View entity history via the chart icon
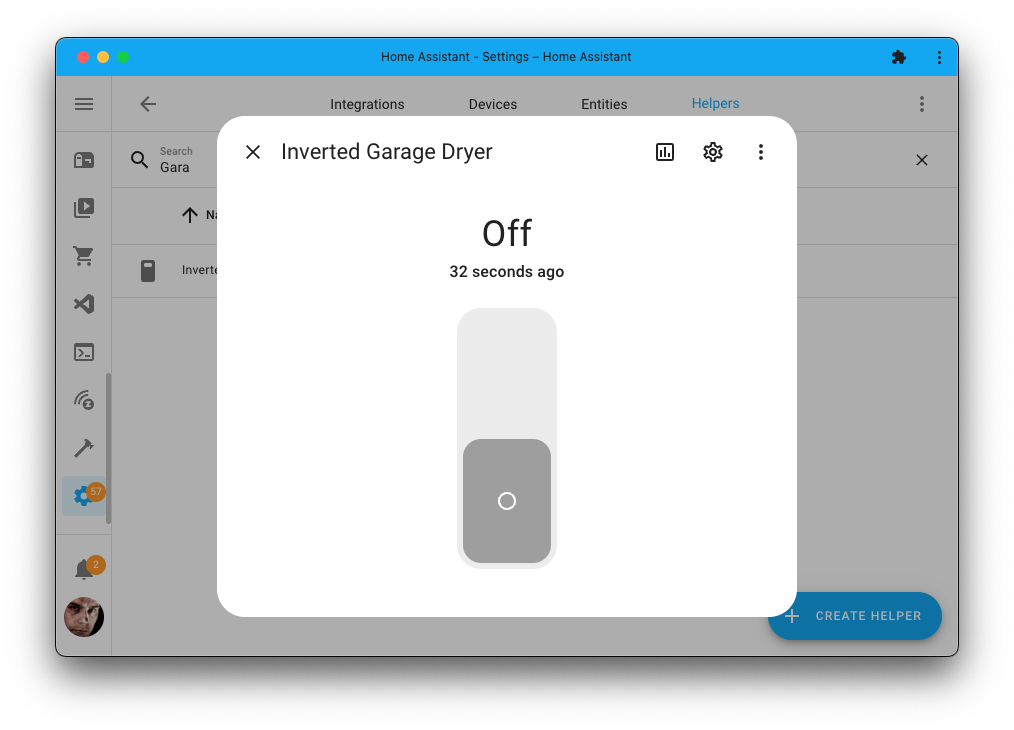 (x=664, y=151)
